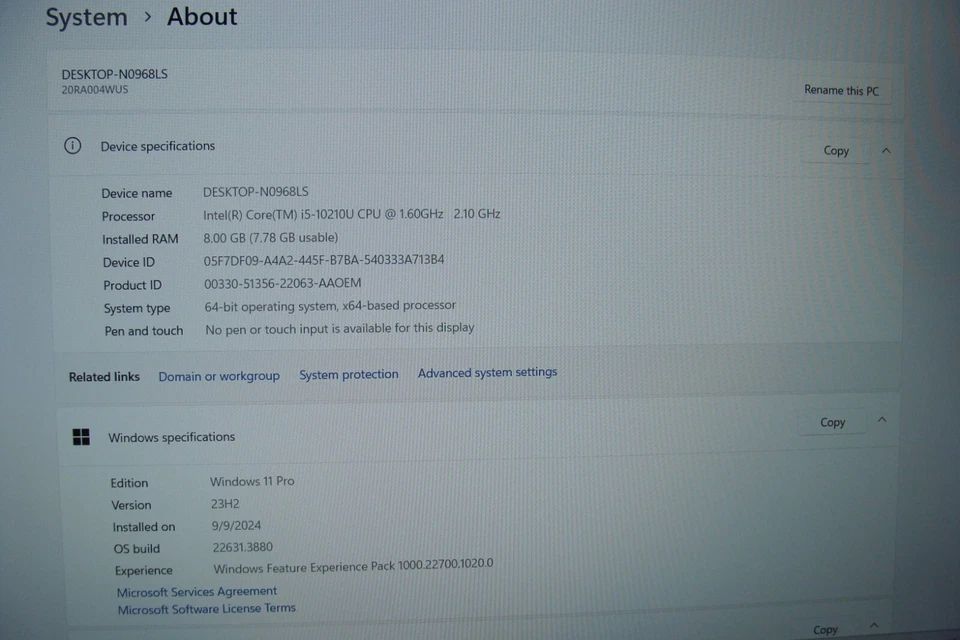Select the 9/9/2024 installed date
This screenshot has height=640, width=960.
pos(236,525)
